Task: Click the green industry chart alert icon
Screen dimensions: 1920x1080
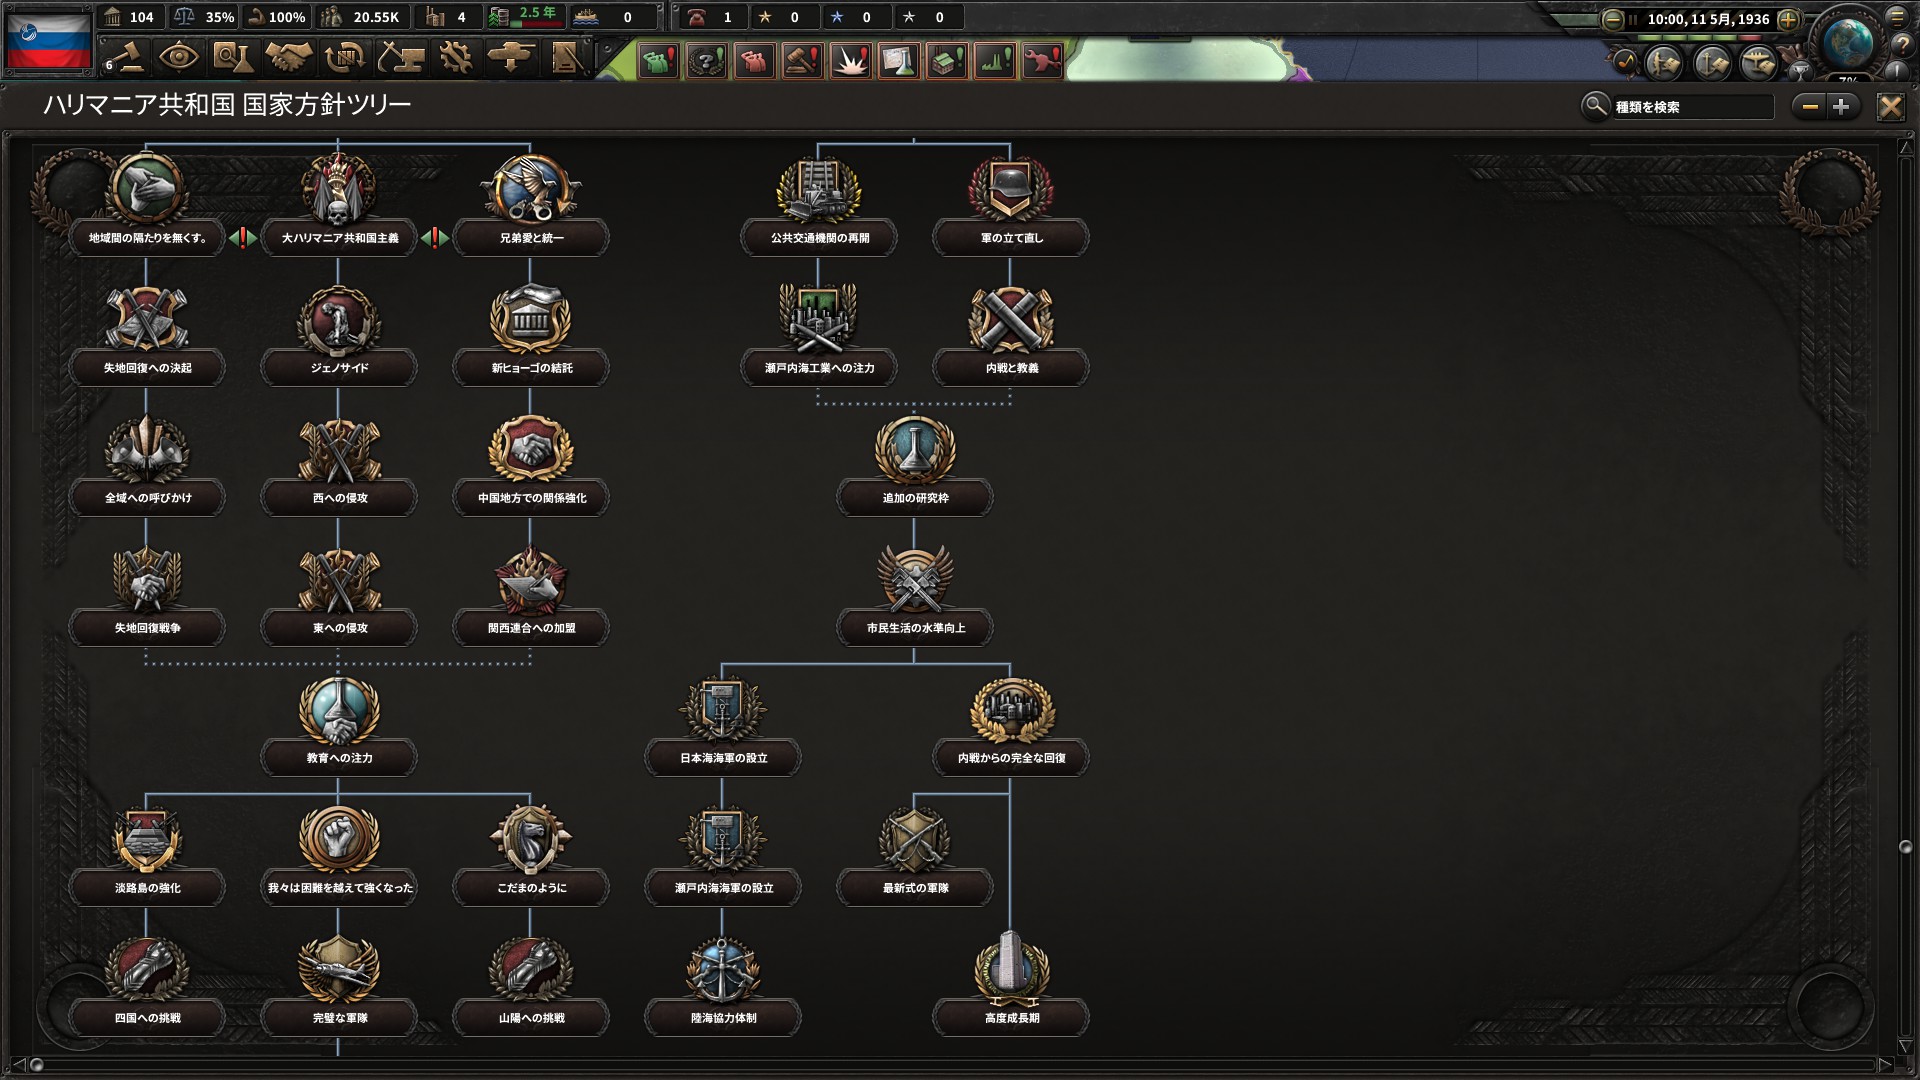Action: 994,61
